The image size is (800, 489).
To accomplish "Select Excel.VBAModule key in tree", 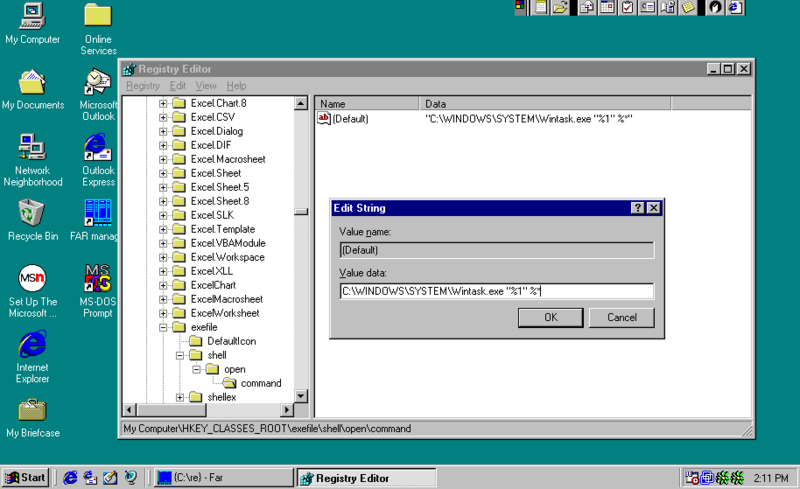I will coord(228,243).
